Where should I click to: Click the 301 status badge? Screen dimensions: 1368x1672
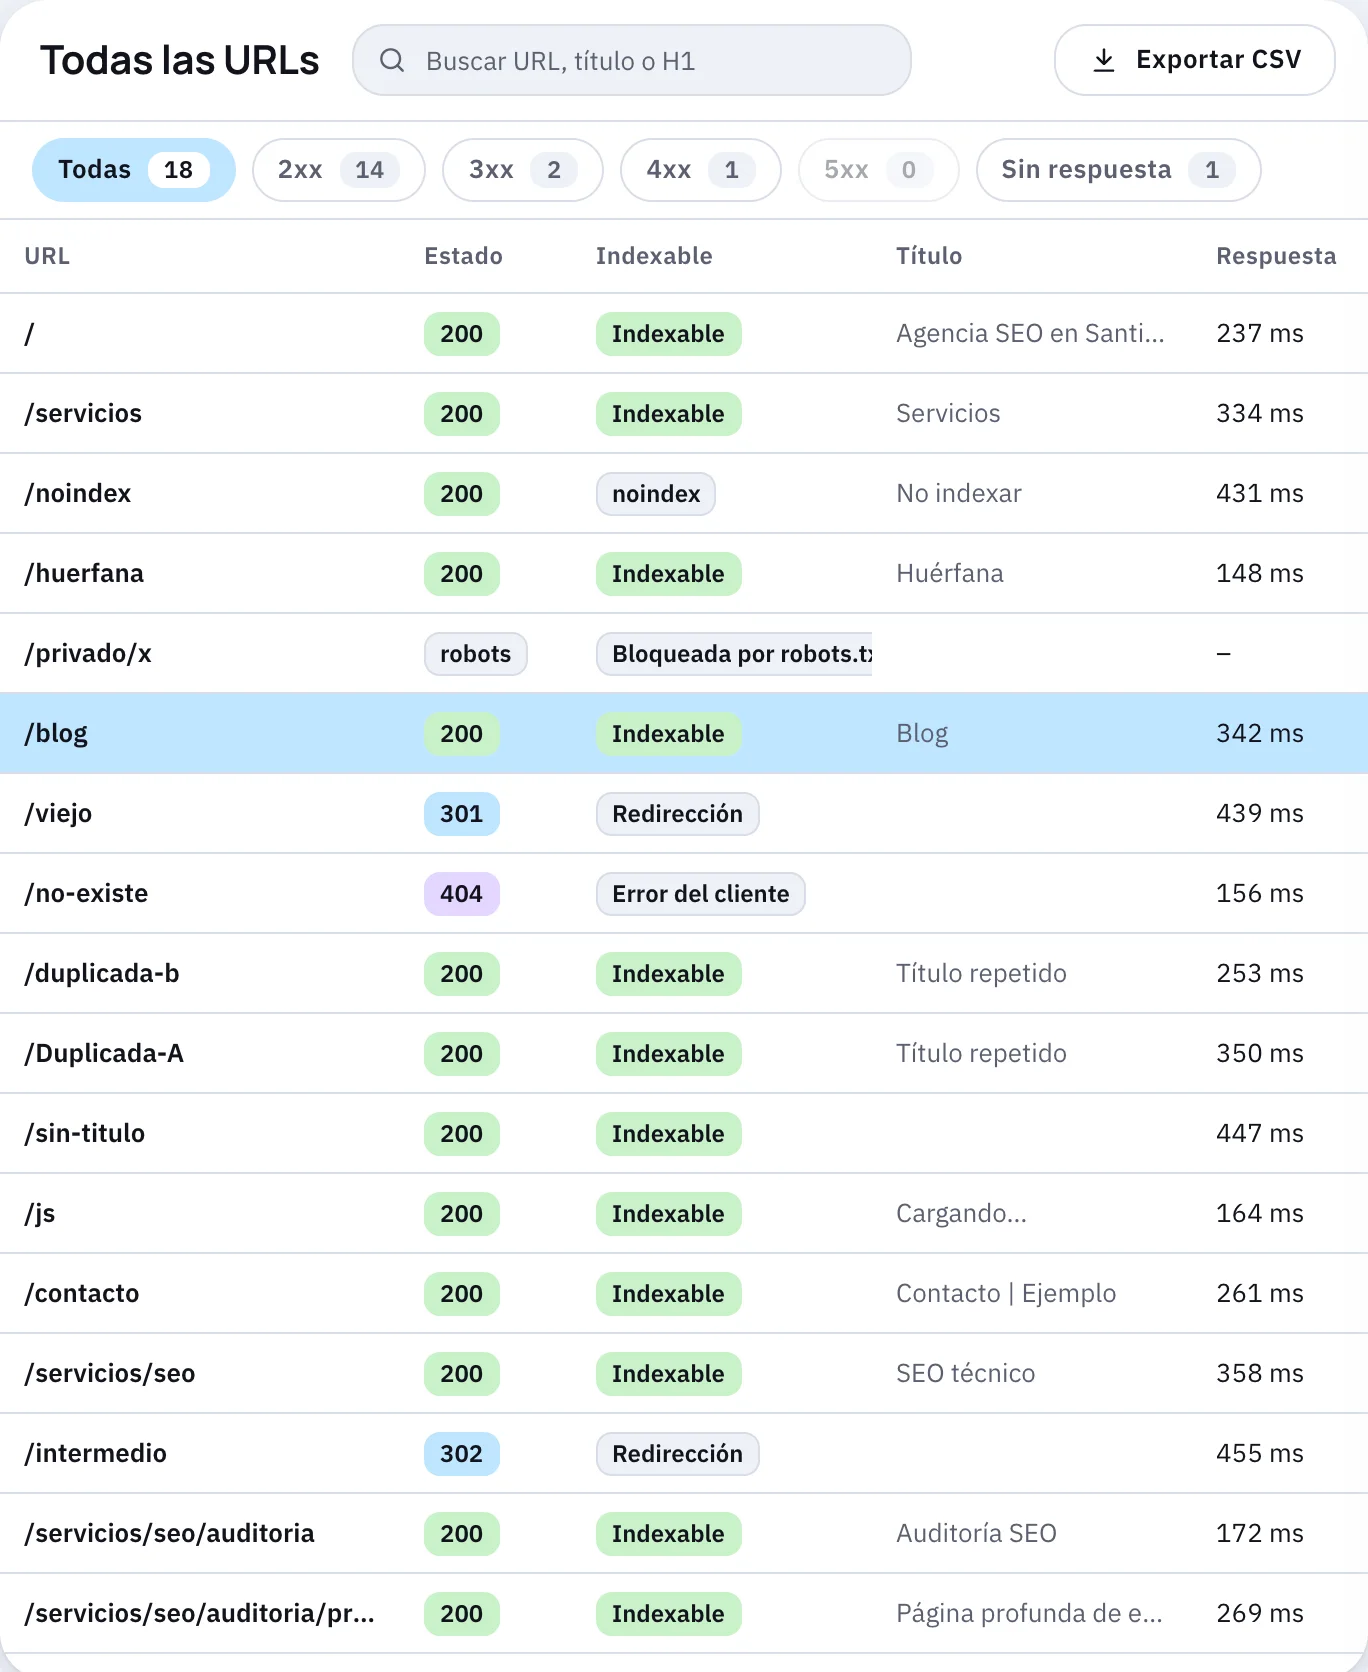tap(462, 814)
